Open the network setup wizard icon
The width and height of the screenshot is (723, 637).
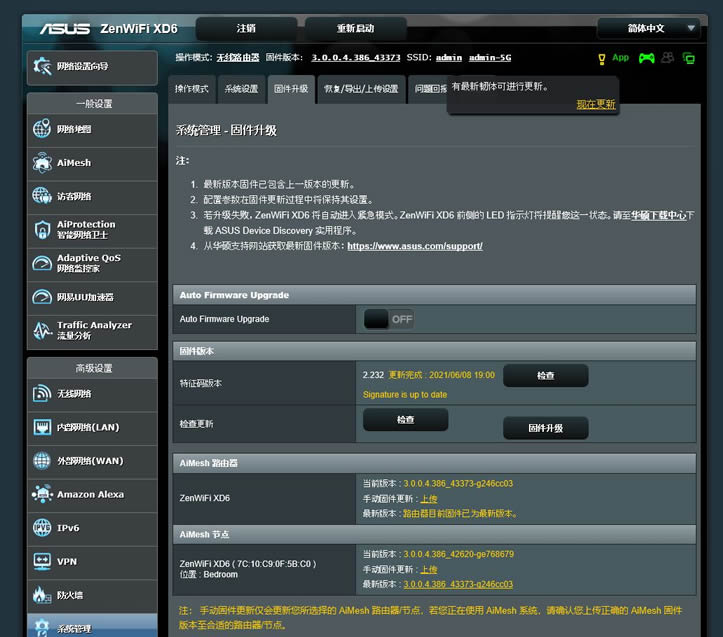point(42,66)
